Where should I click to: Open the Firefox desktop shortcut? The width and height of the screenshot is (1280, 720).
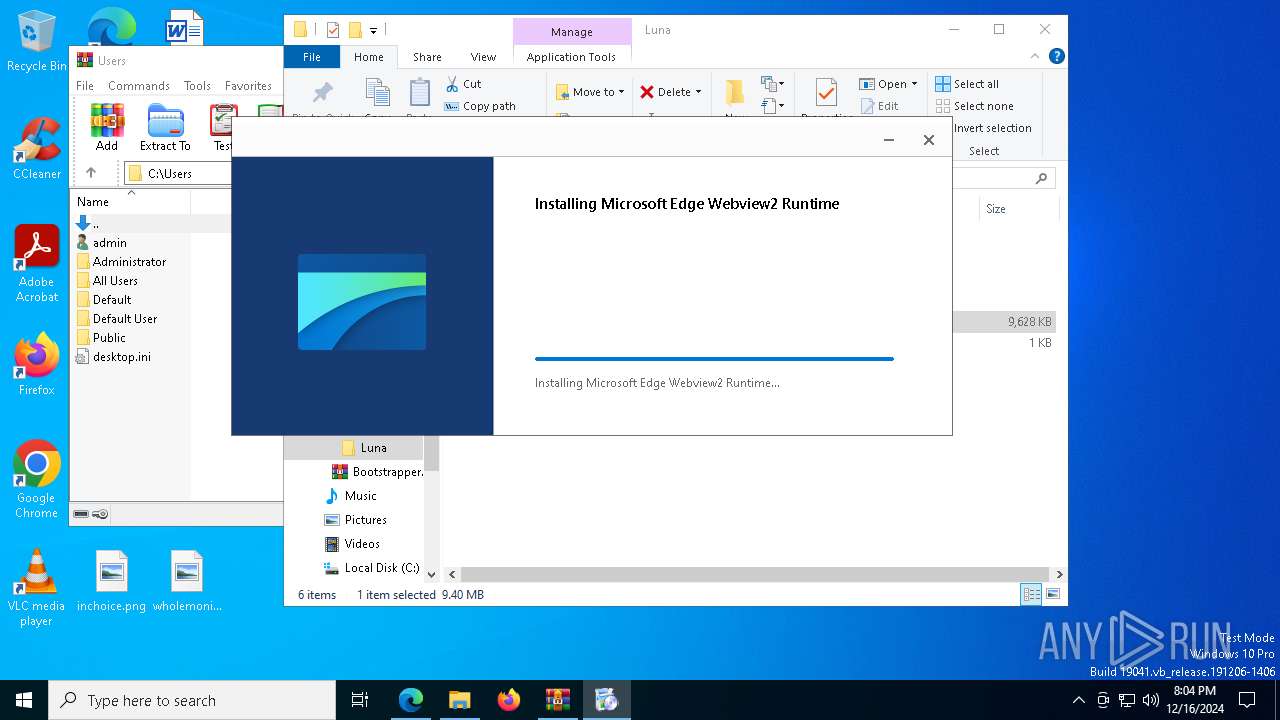[37, 364]
